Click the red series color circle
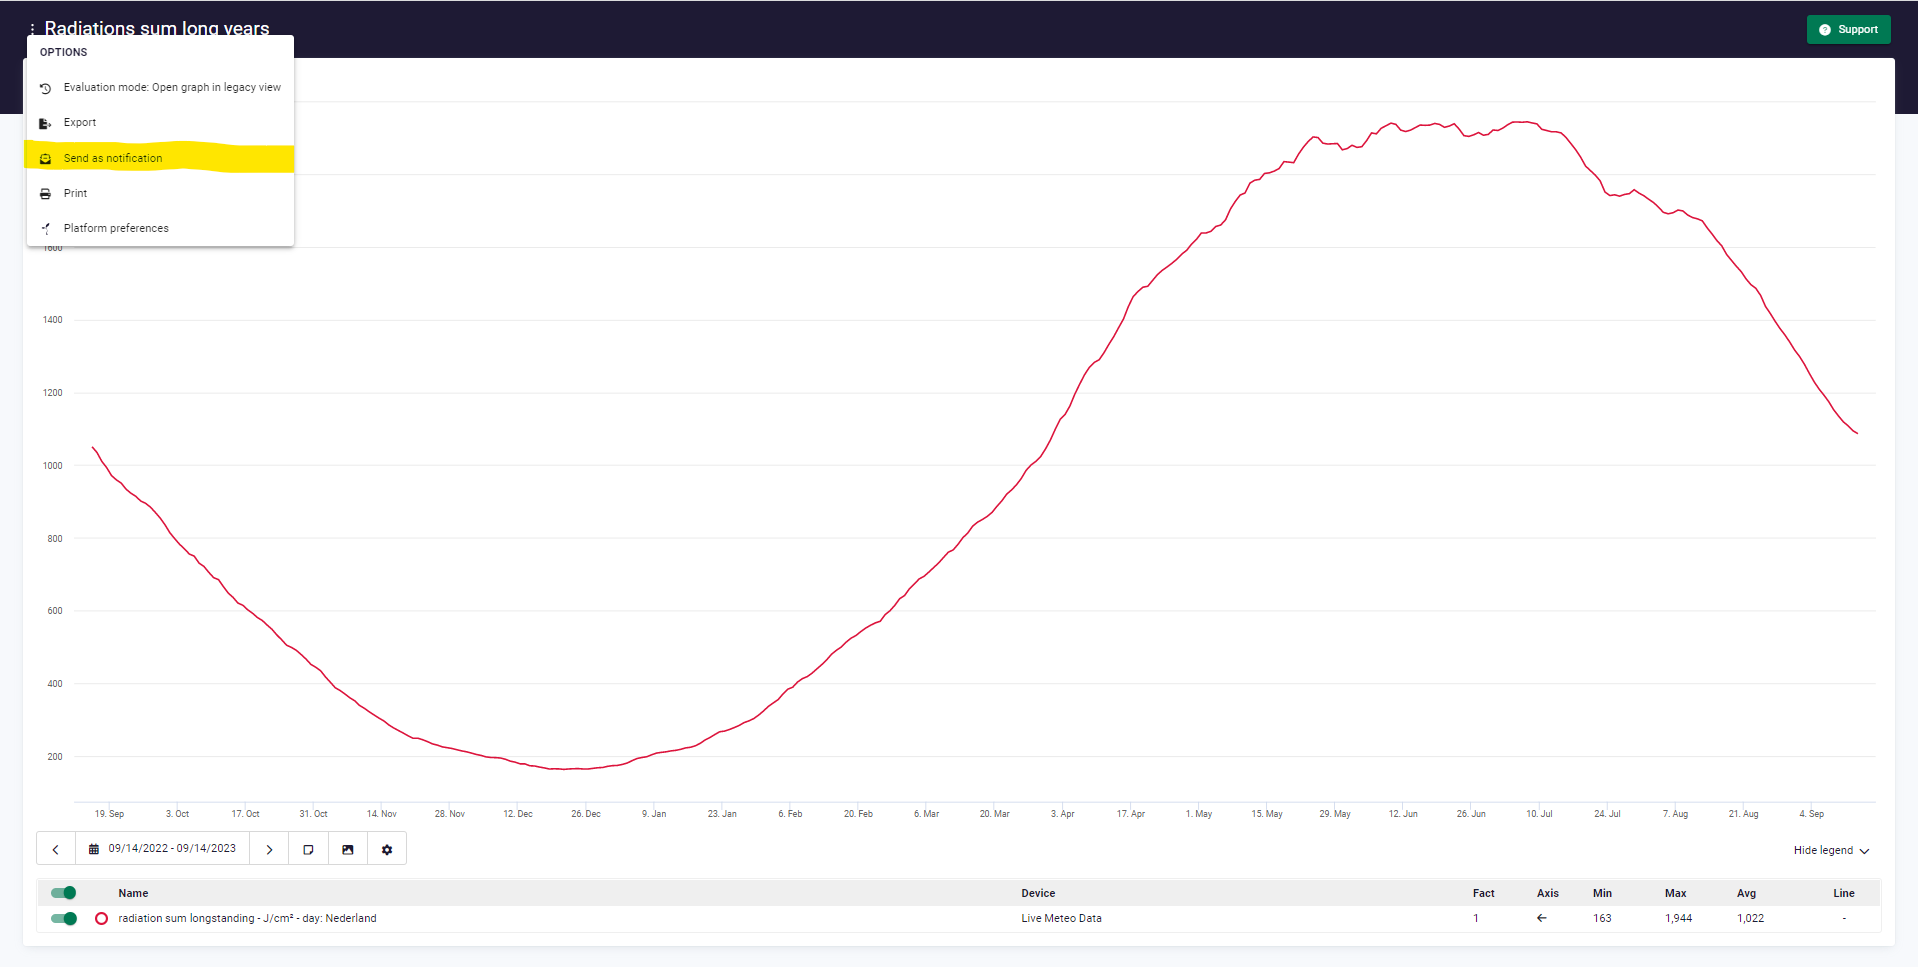 pos(101,918)
